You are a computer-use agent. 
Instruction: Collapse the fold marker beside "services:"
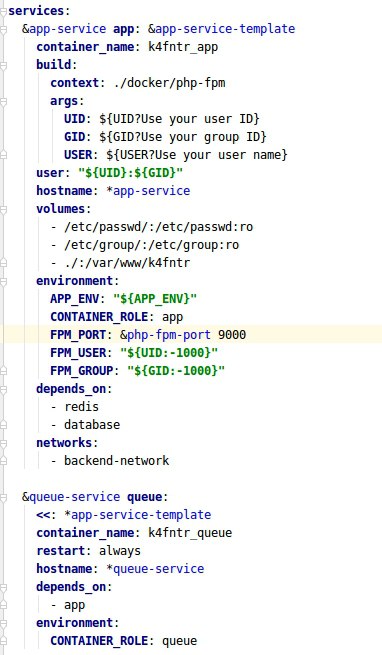point(3,11)
